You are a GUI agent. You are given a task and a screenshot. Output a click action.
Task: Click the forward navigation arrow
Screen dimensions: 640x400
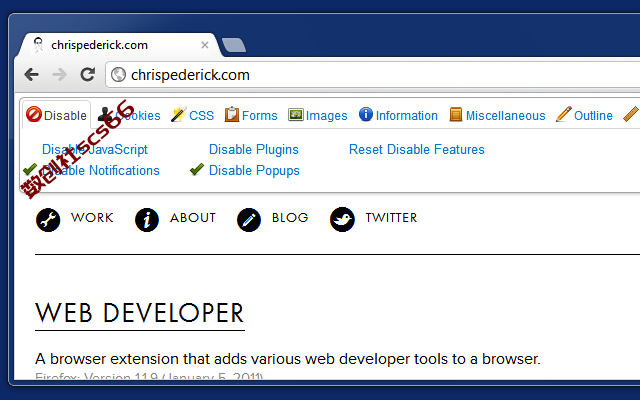60,75
